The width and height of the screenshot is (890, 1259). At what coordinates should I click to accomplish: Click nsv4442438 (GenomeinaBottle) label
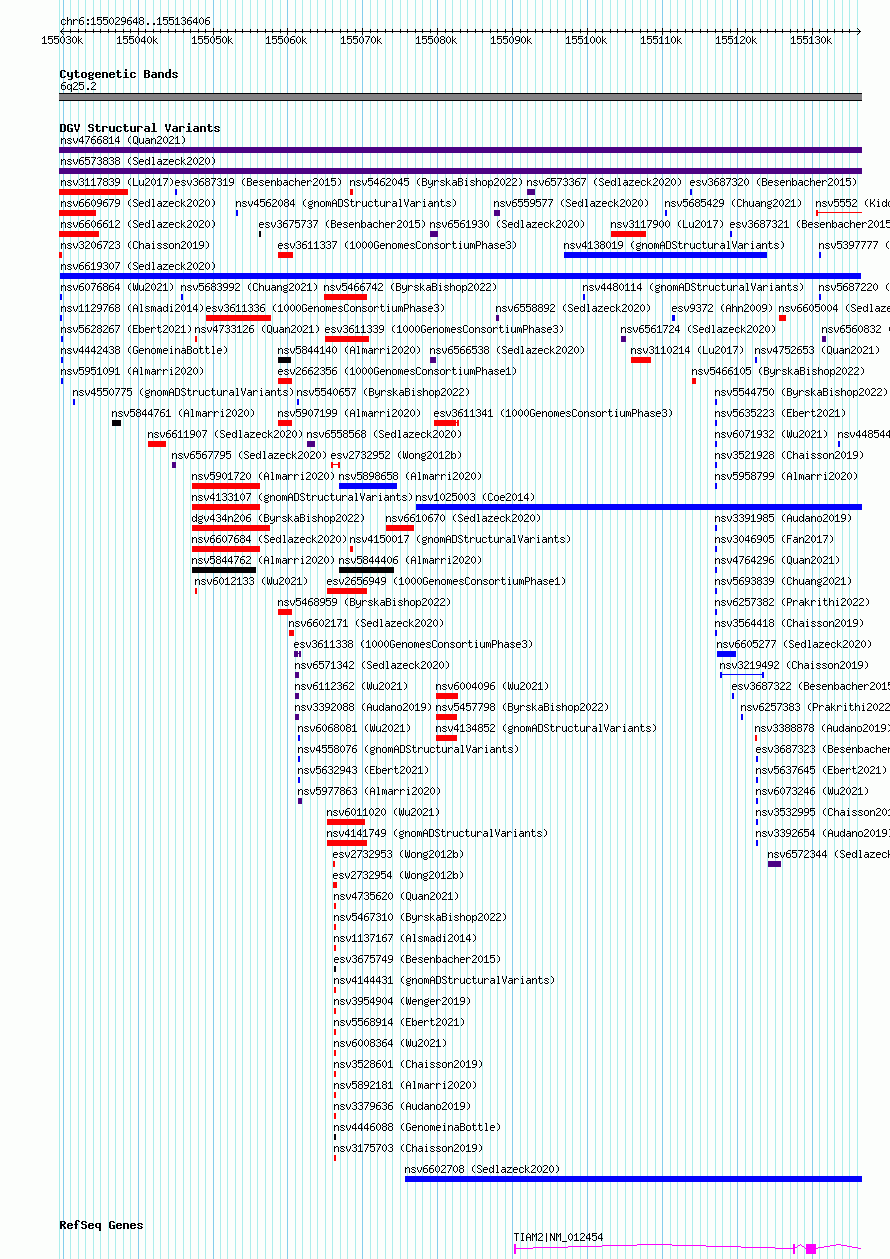pyautogui.click(x=143, y=350)
